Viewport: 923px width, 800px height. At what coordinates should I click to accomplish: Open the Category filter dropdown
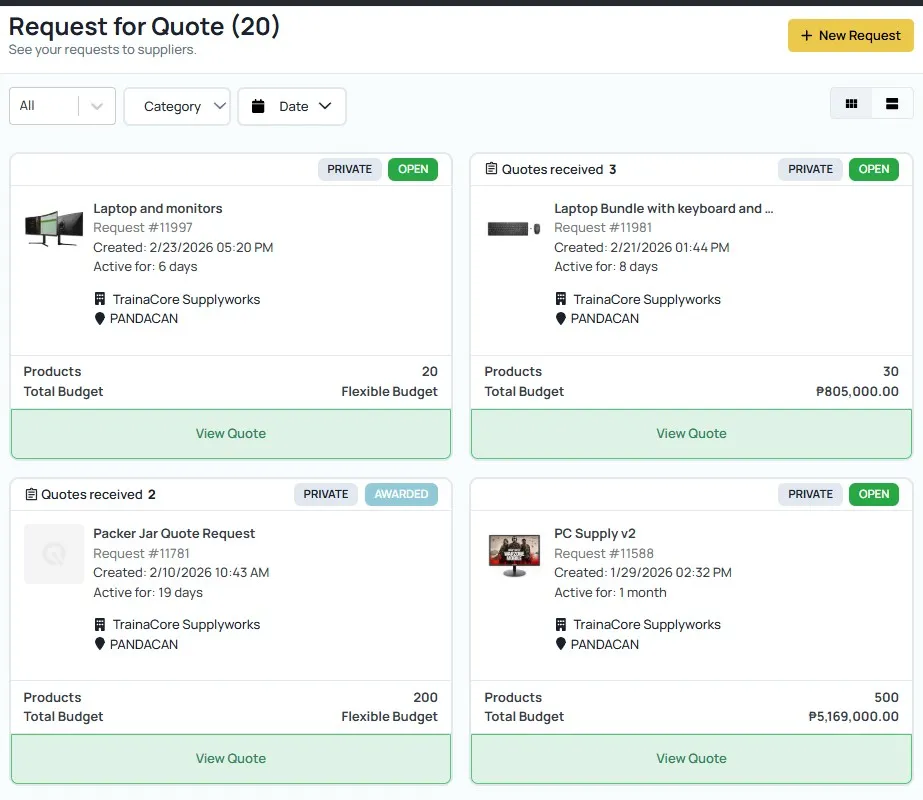177,106
